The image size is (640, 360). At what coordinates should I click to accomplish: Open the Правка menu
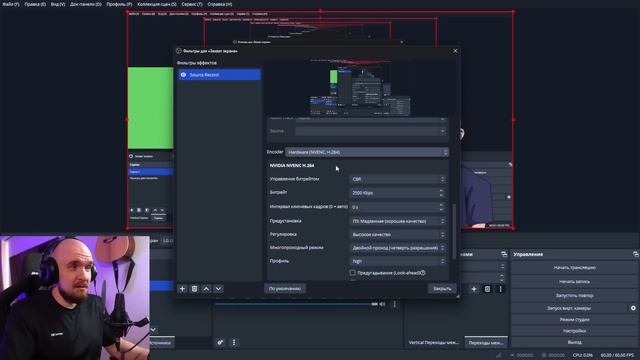[x=35, y=4]
